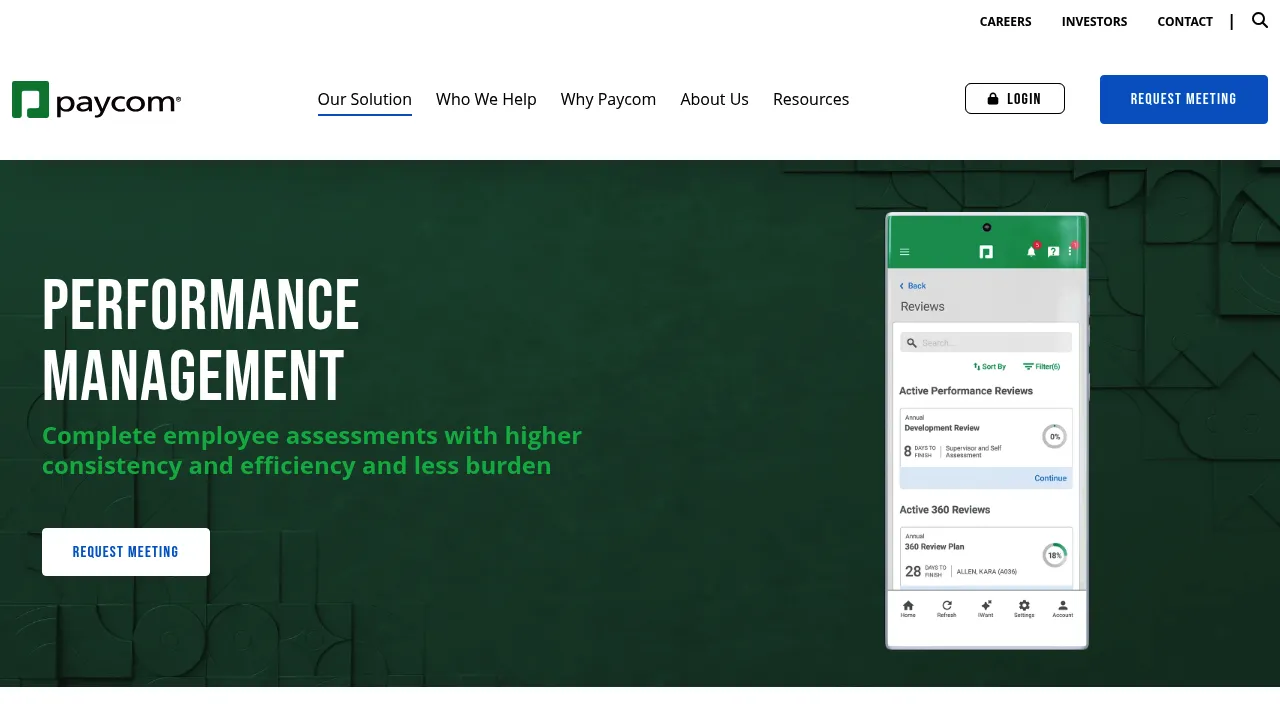The image size is (1280, 720).
Task: Open the Sort By control in phone mockup
Action: 990,367
